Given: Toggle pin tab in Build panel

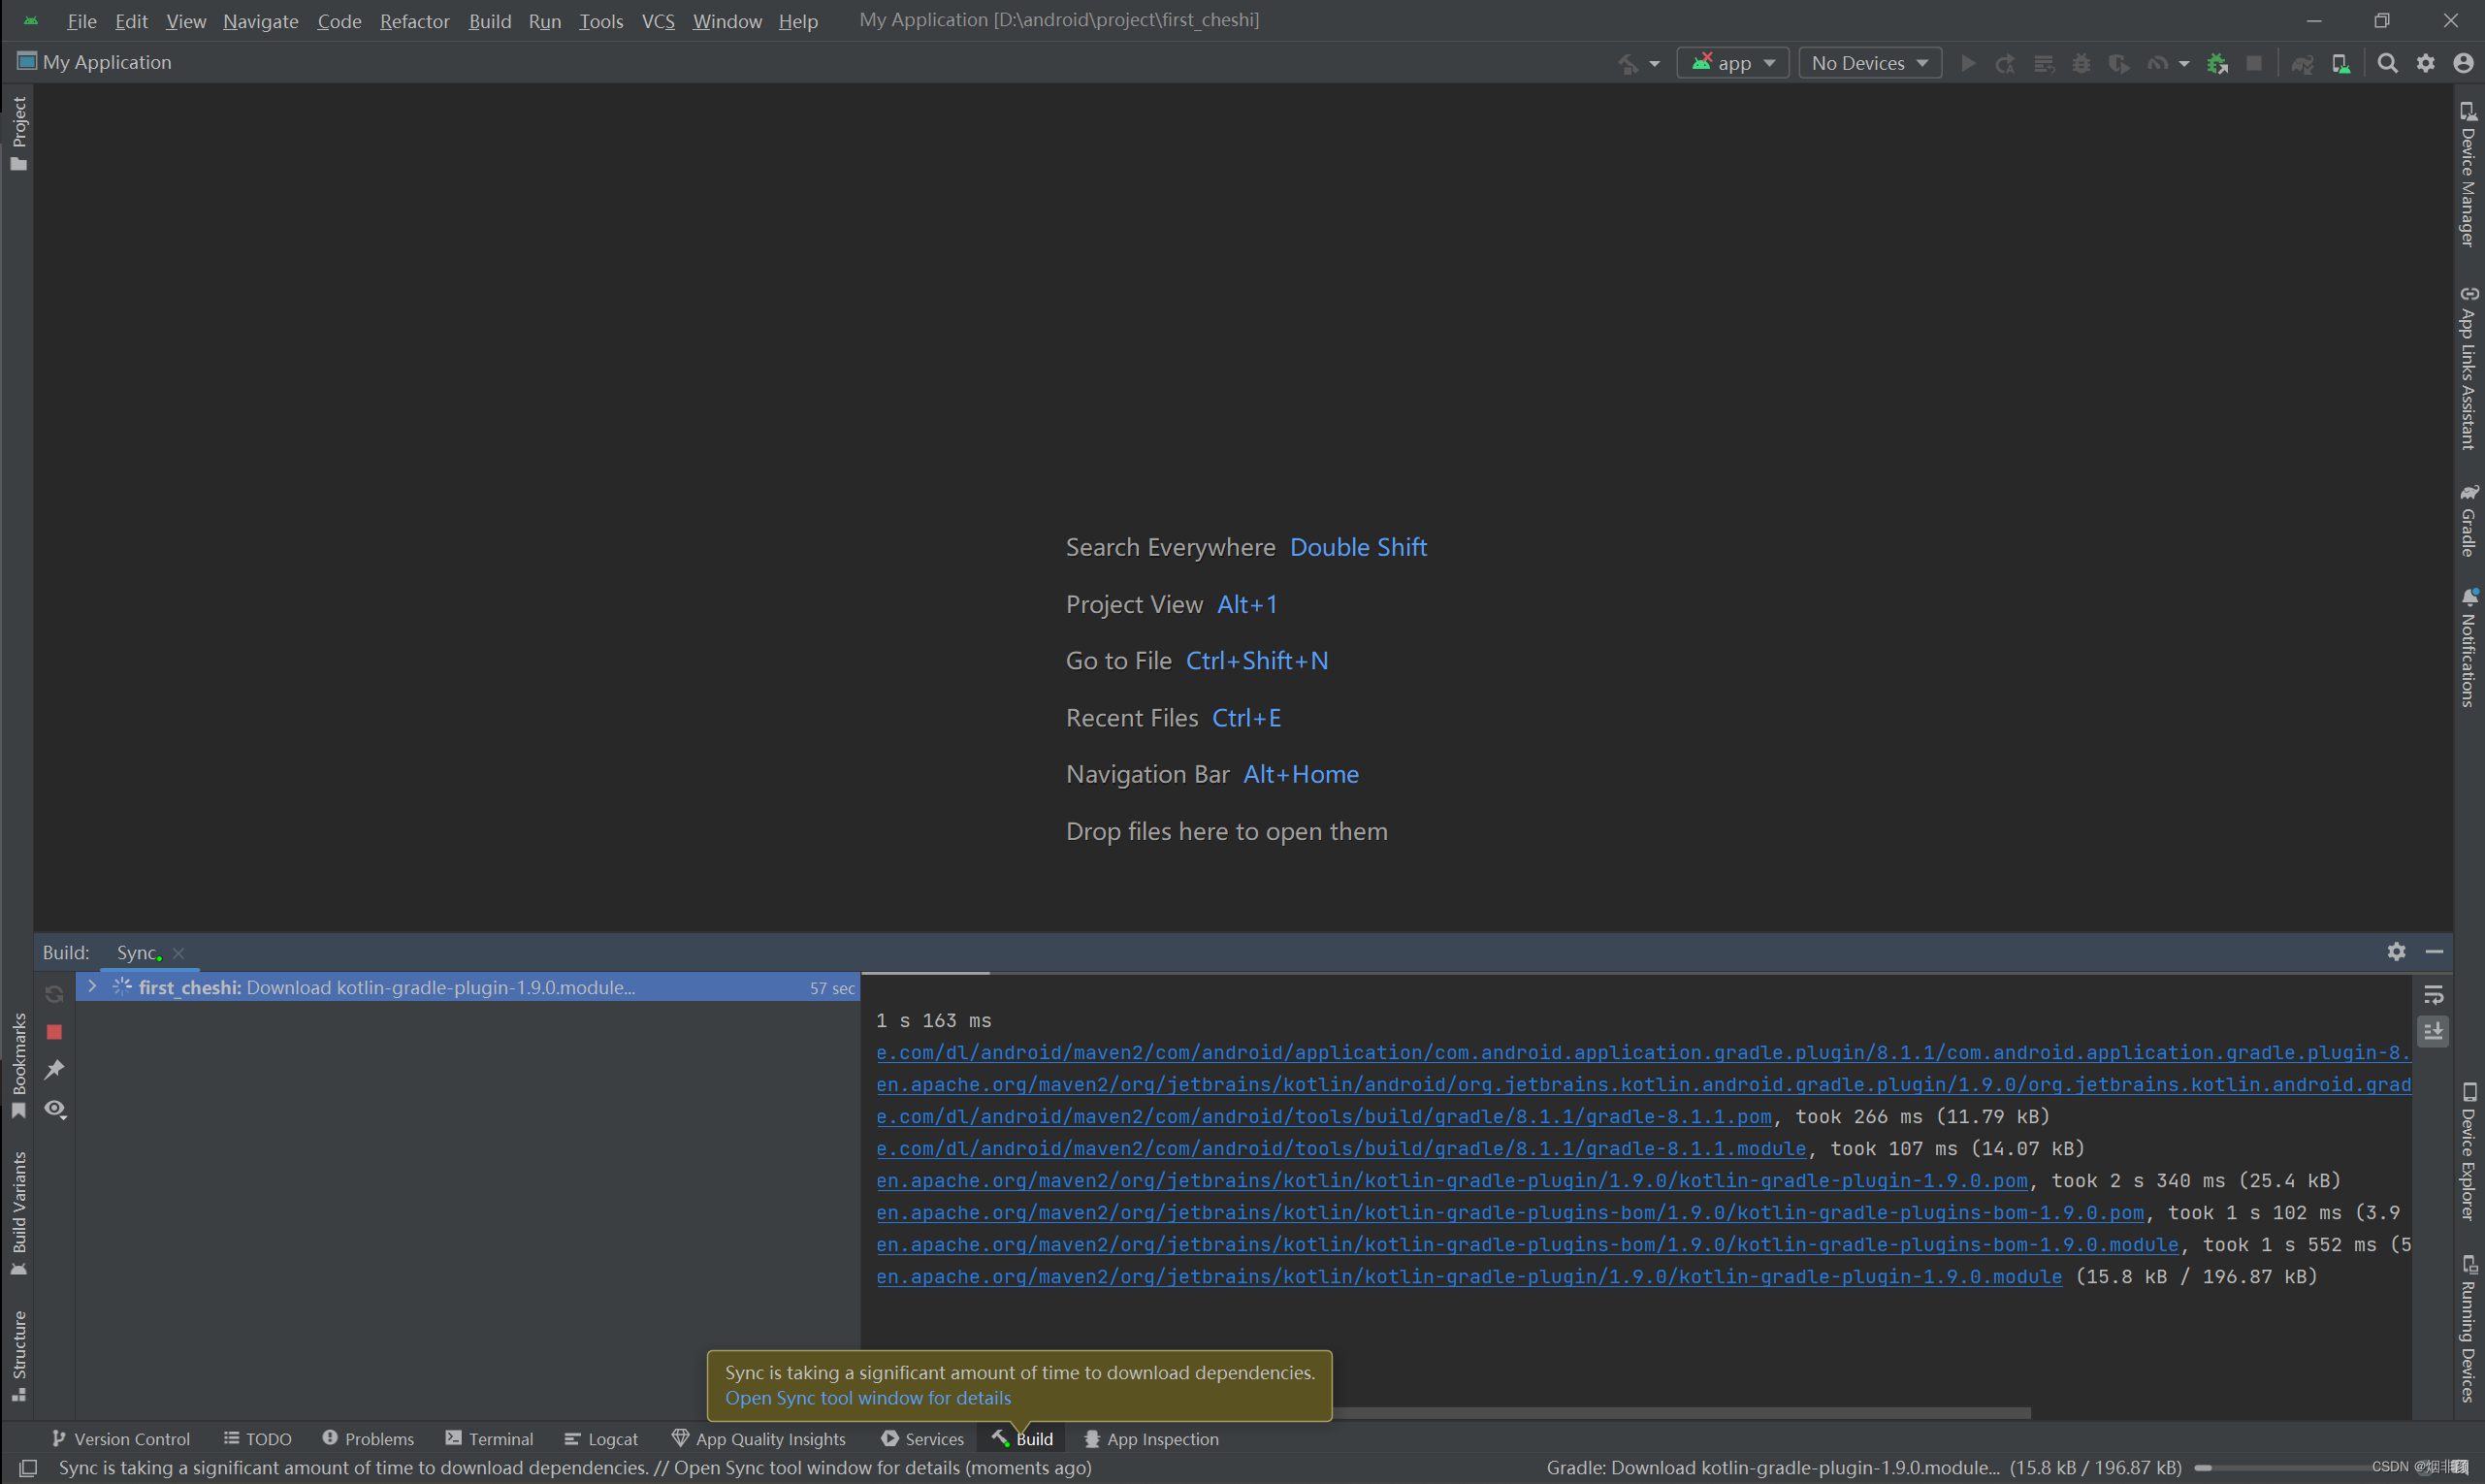Looking at the screenshot, I should (54, 1069).
